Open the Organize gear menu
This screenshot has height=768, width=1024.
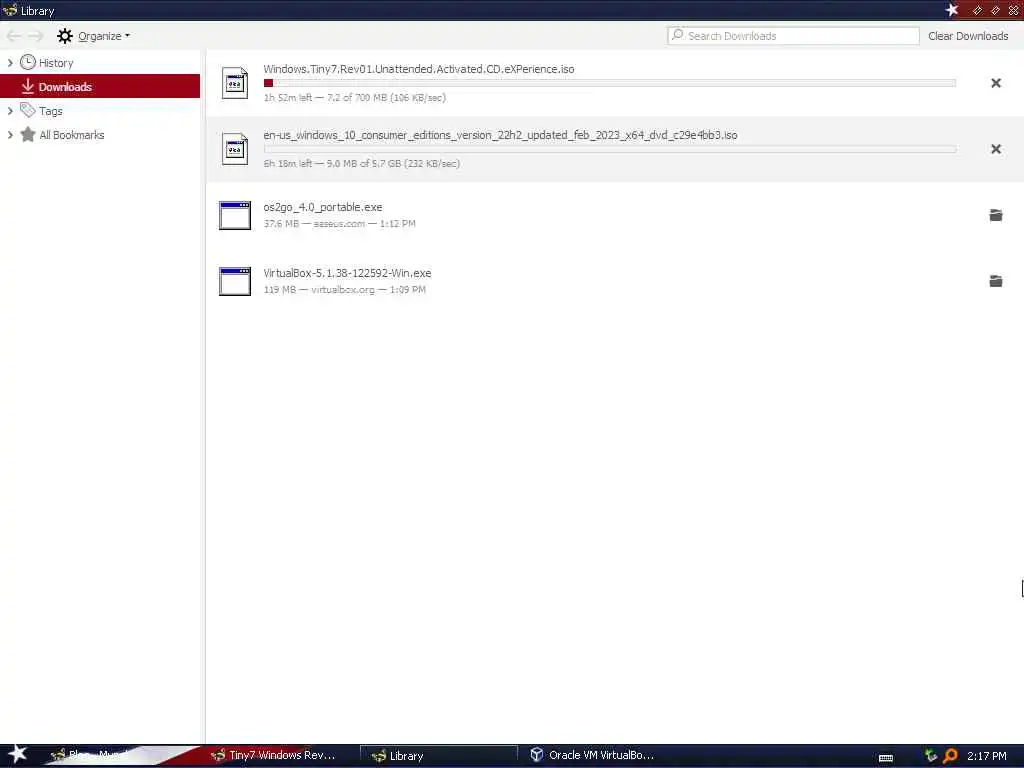[x=93, y=36]
